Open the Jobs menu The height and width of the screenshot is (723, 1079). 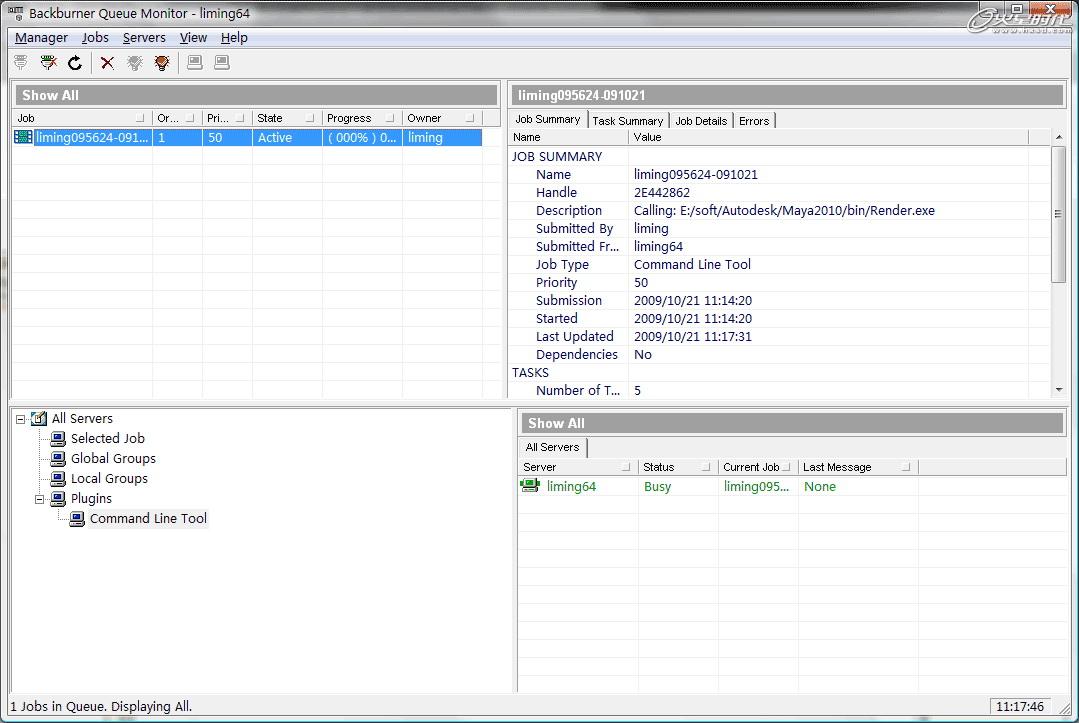coord(95,37)
